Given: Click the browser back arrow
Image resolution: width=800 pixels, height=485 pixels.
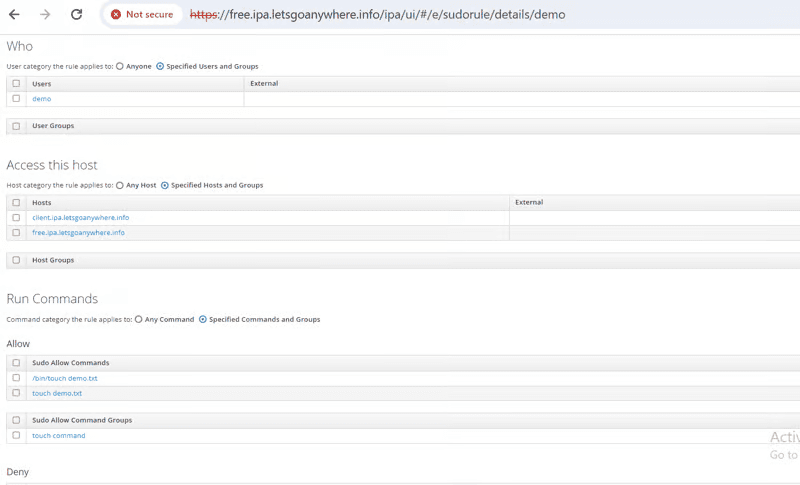Looking at the screenshot, I should click(14, 15).
